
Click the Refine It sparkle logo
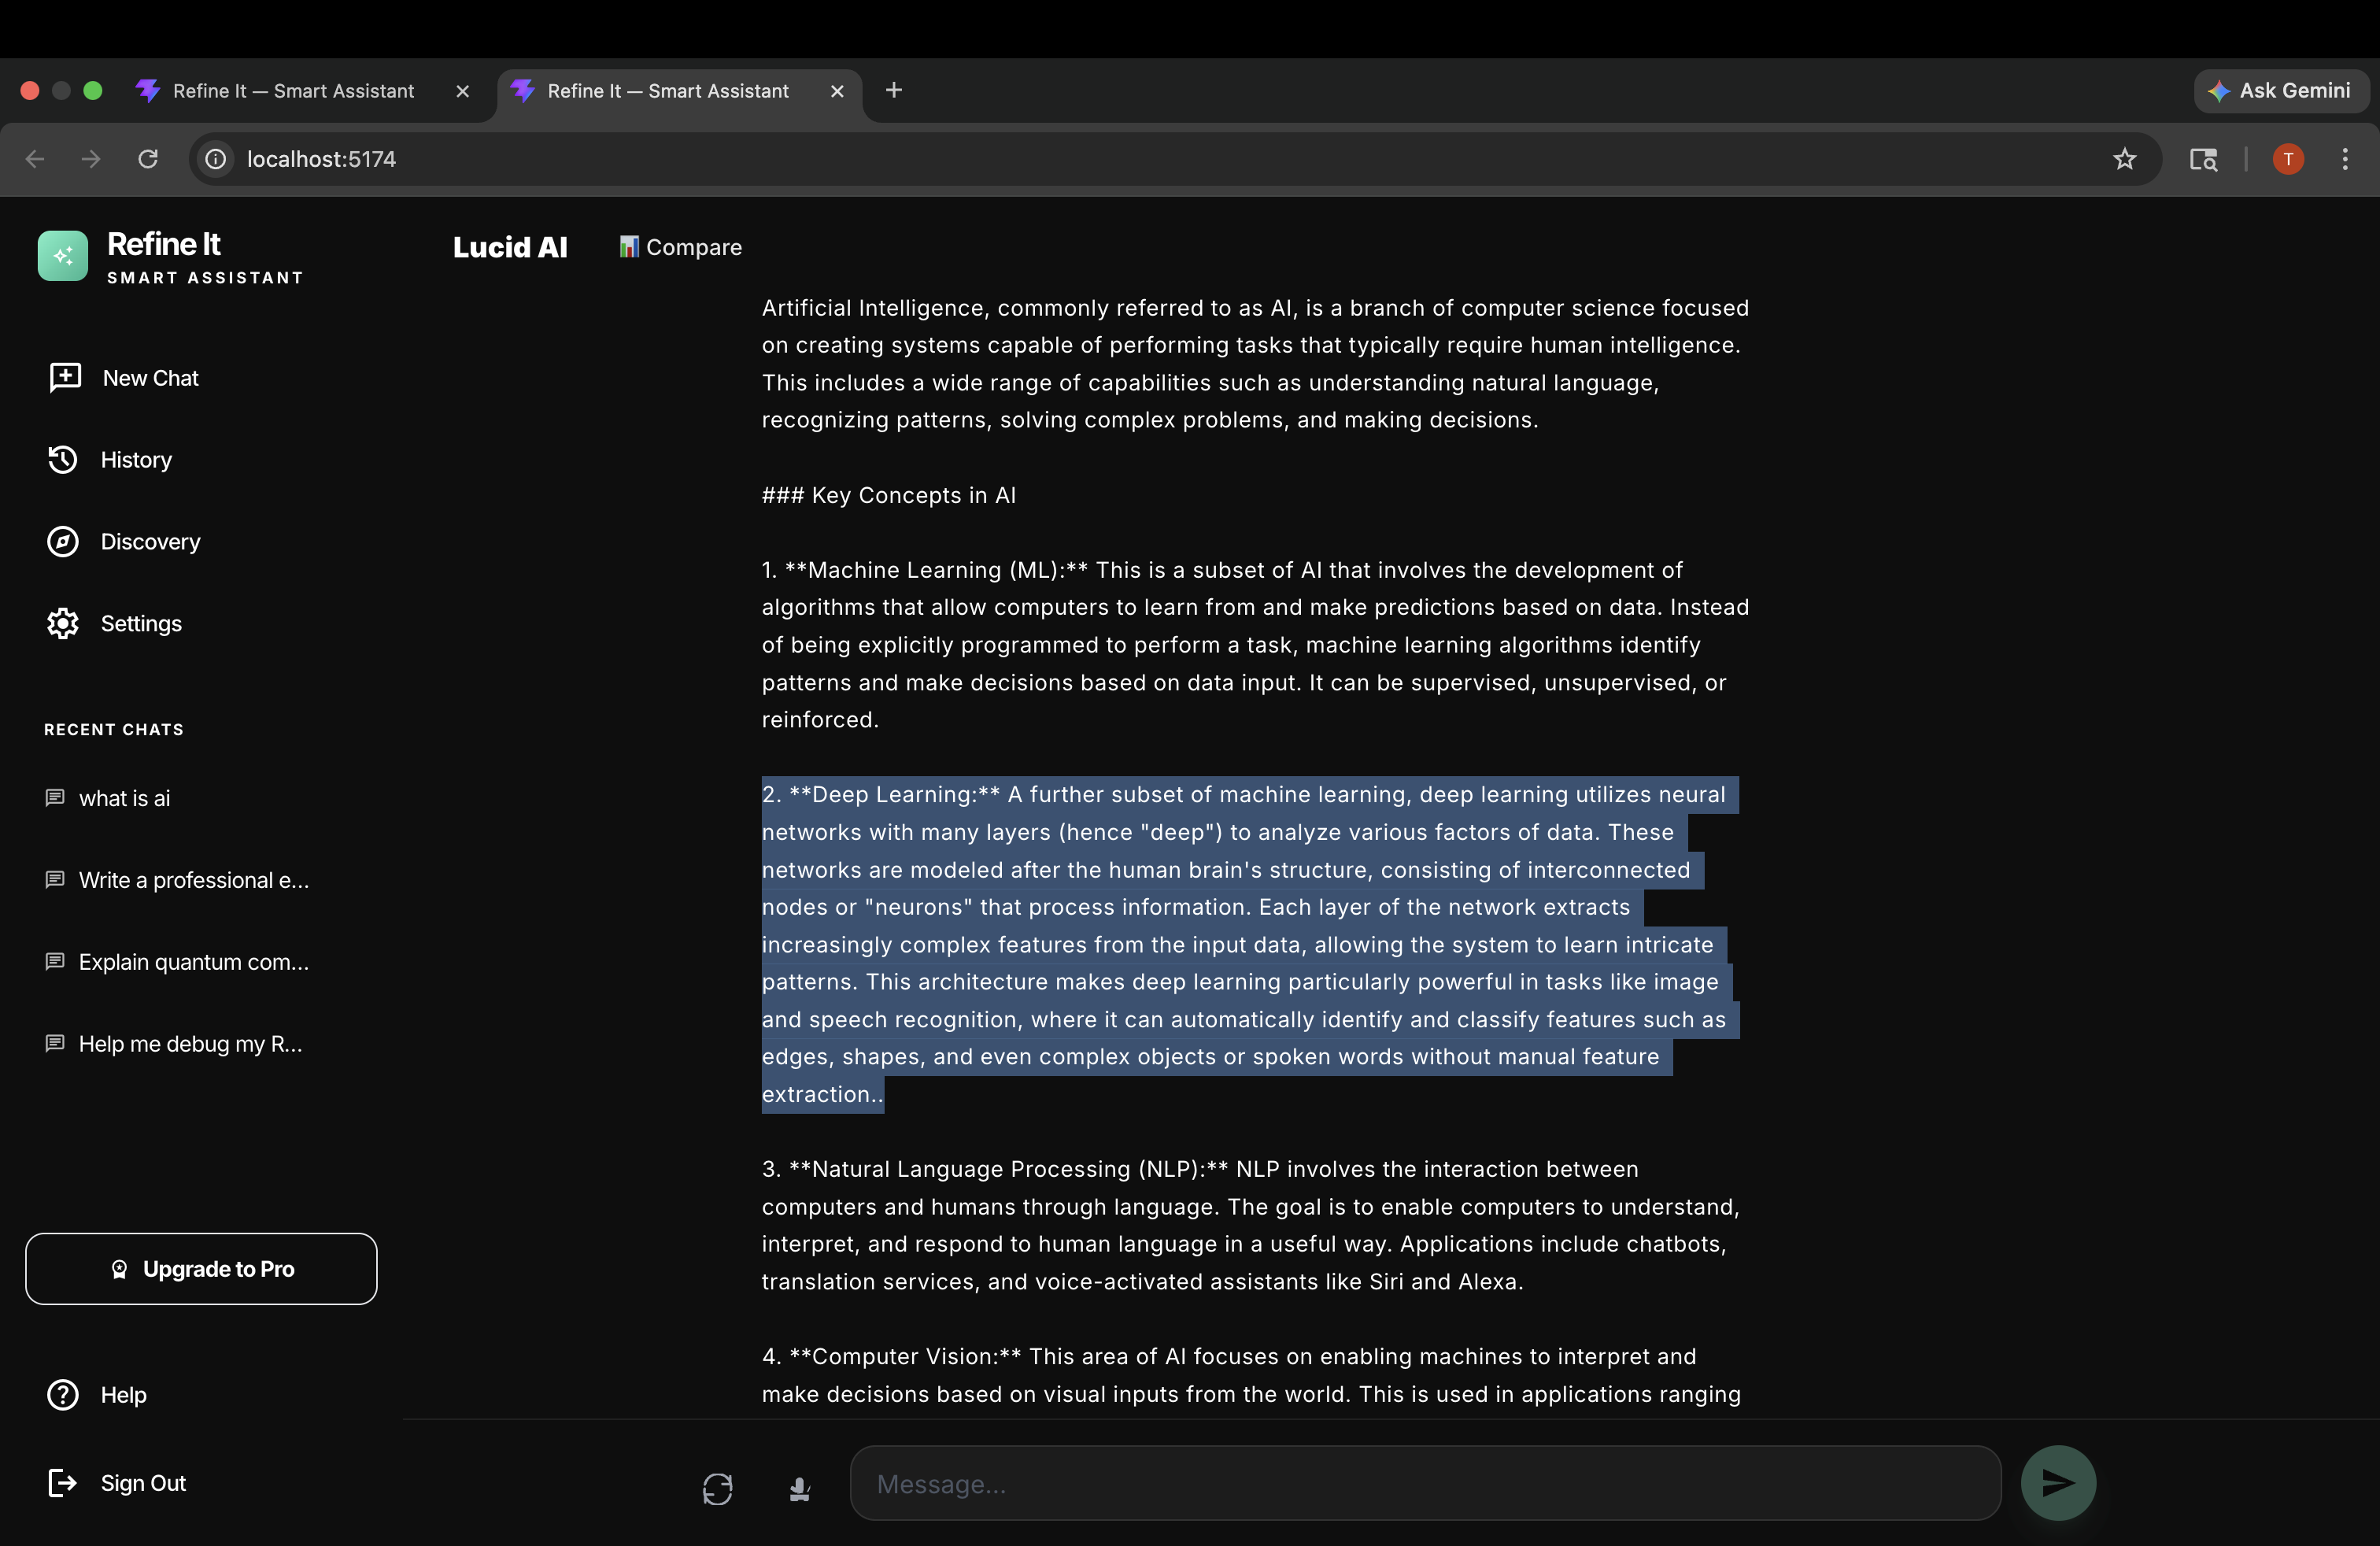63,256
